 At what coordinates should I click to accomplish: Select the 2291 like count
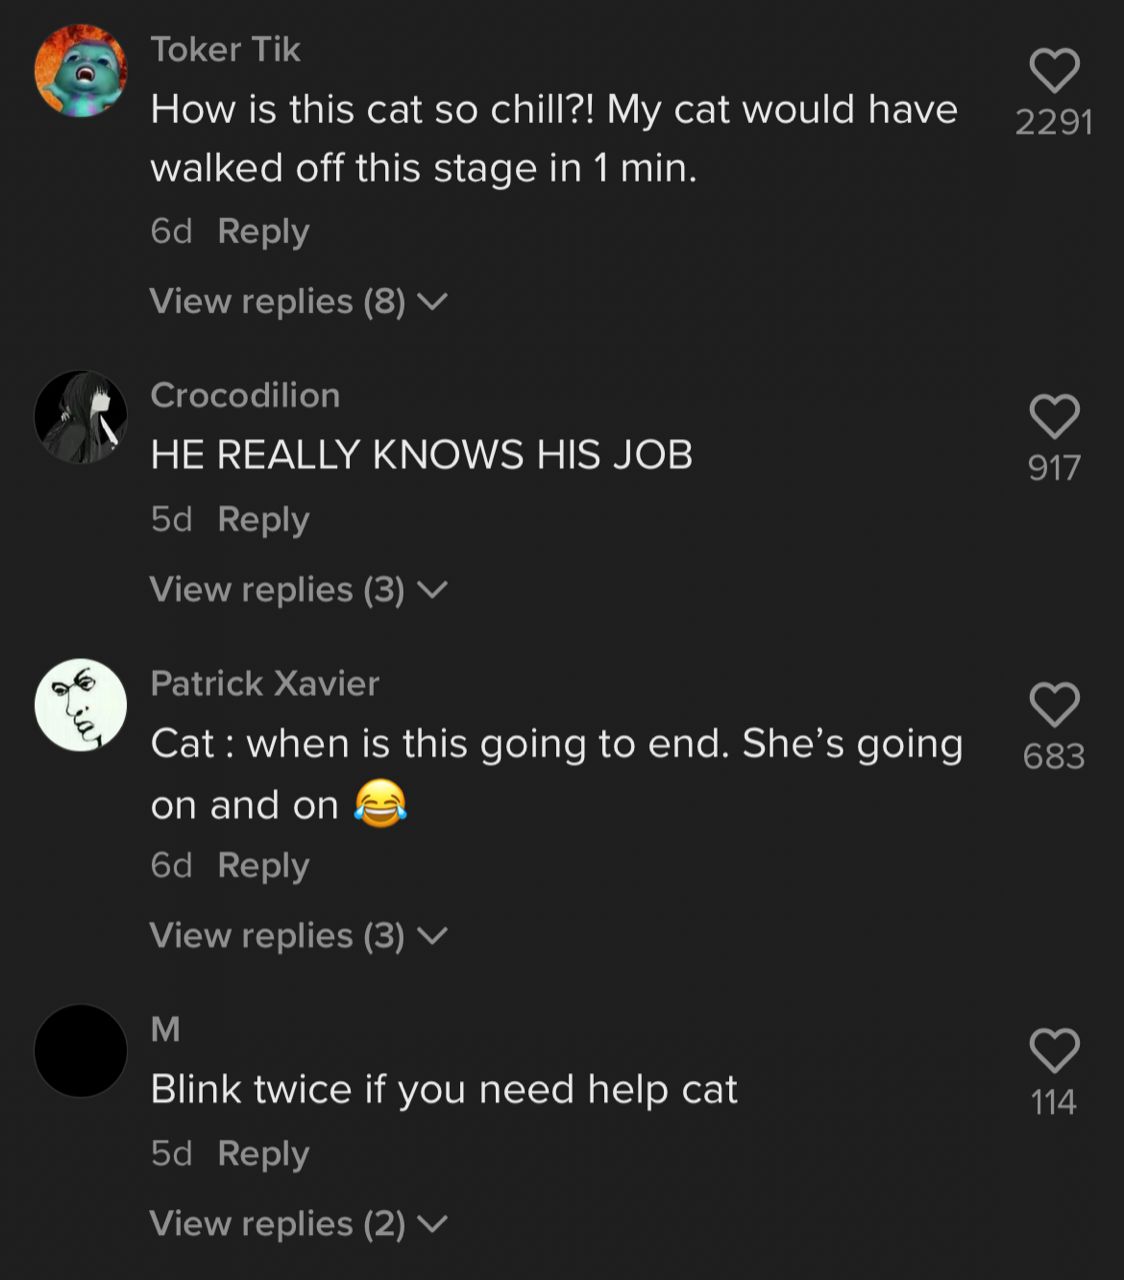click(x=1054, y=122)
